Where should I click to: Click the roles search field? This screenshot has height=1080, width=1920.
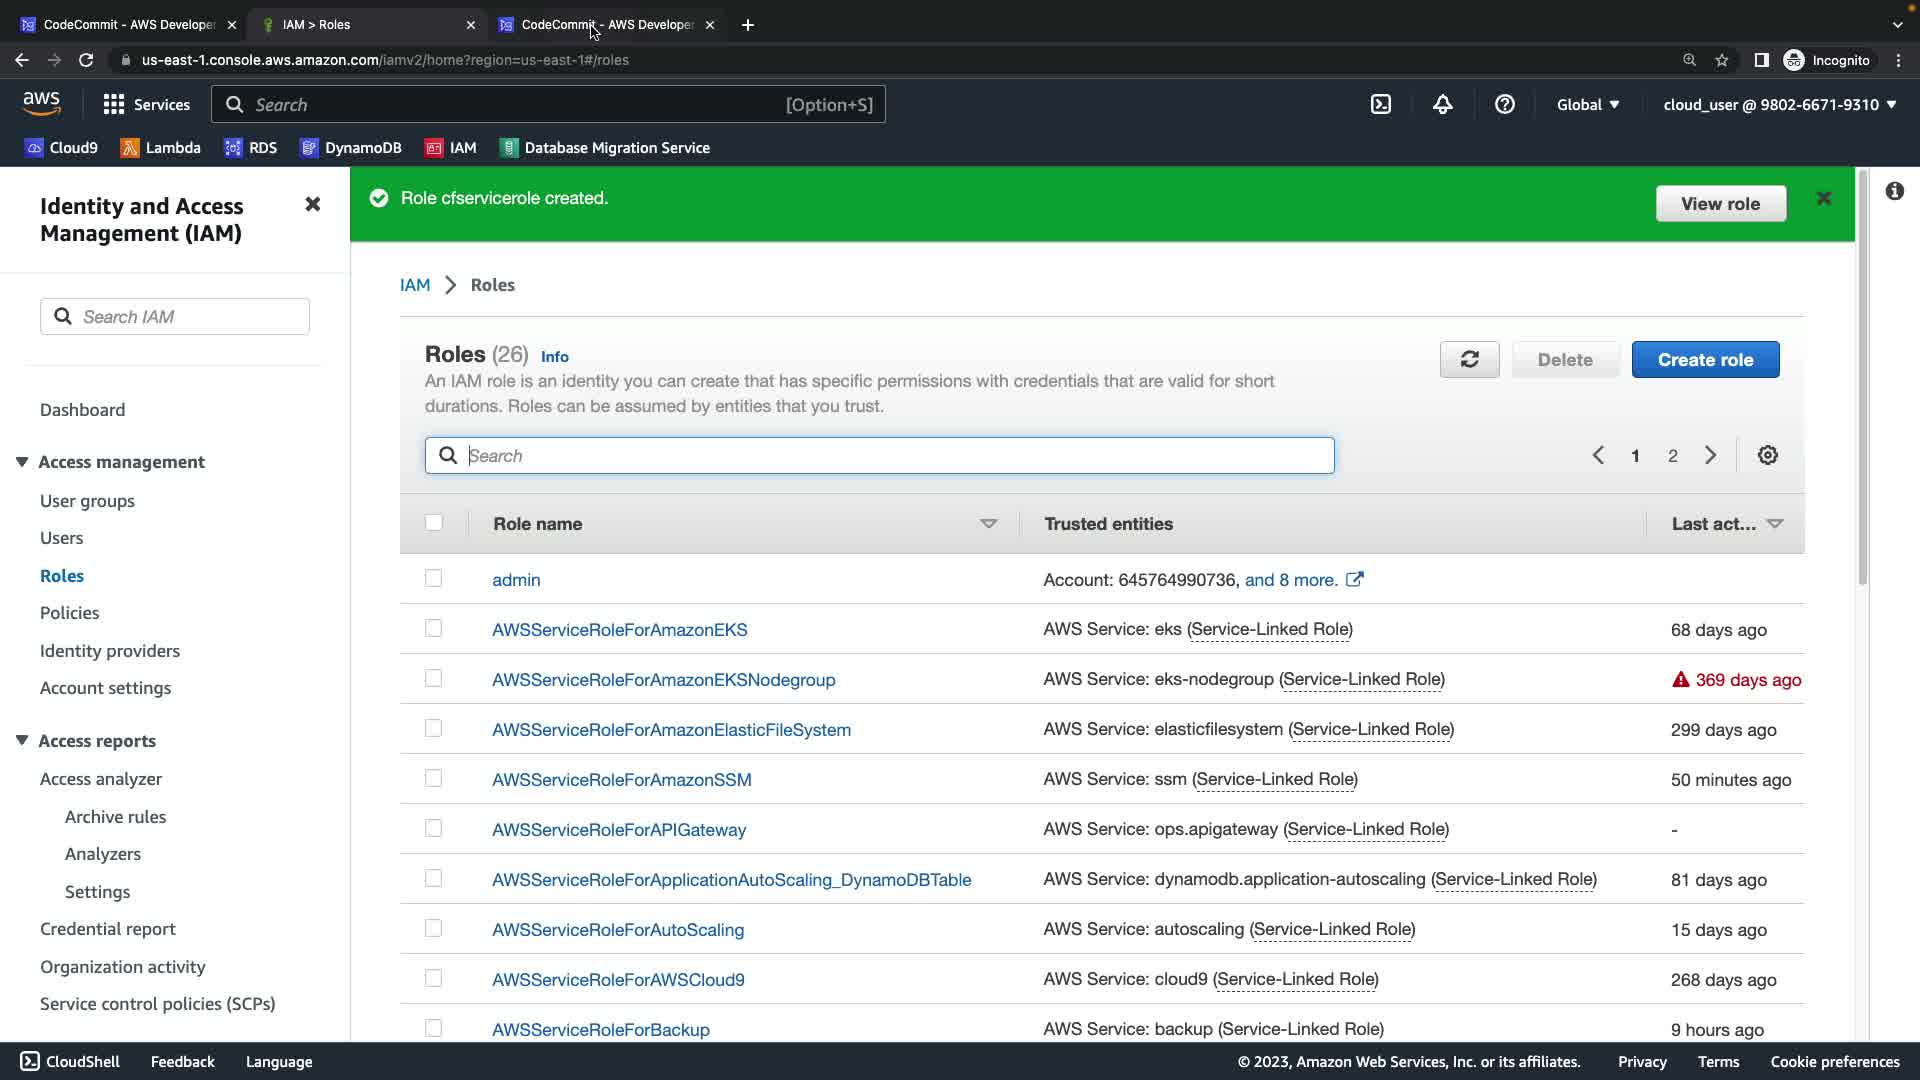point(880,456)
